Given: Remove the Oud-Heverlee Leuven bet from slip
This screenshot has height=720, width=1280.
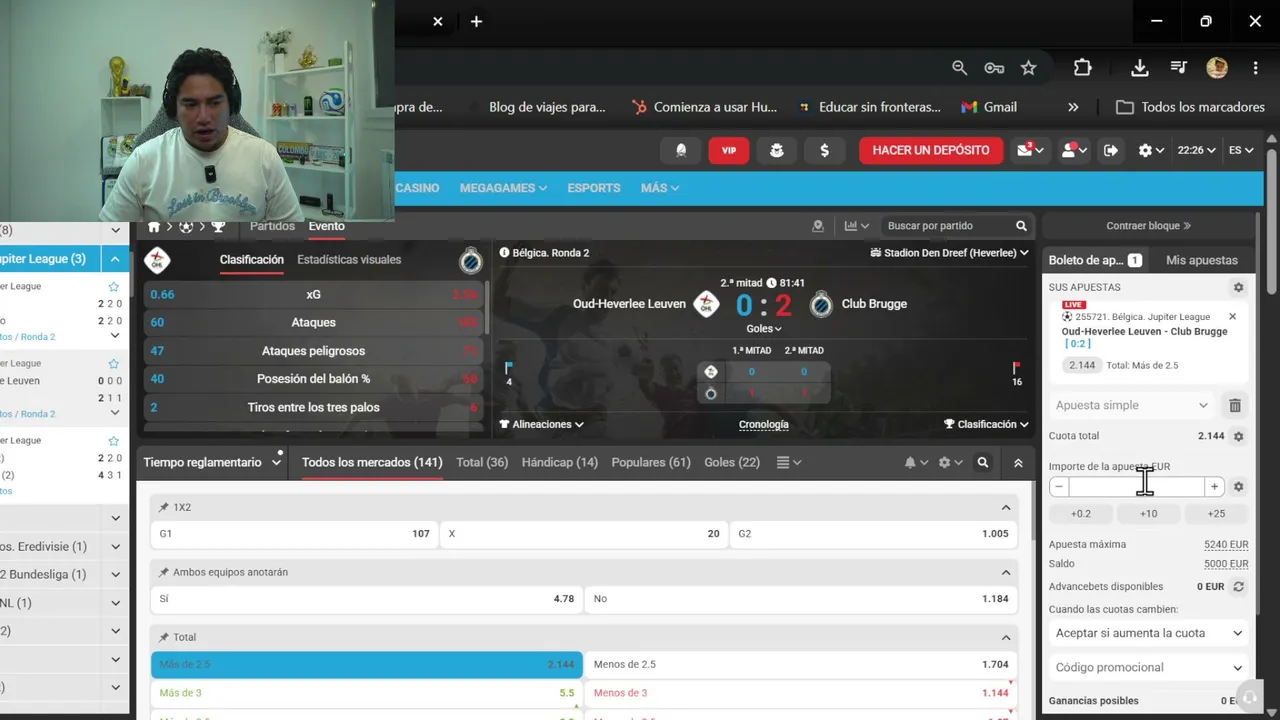Looking at the screenshot, I should coord(1232,316).
